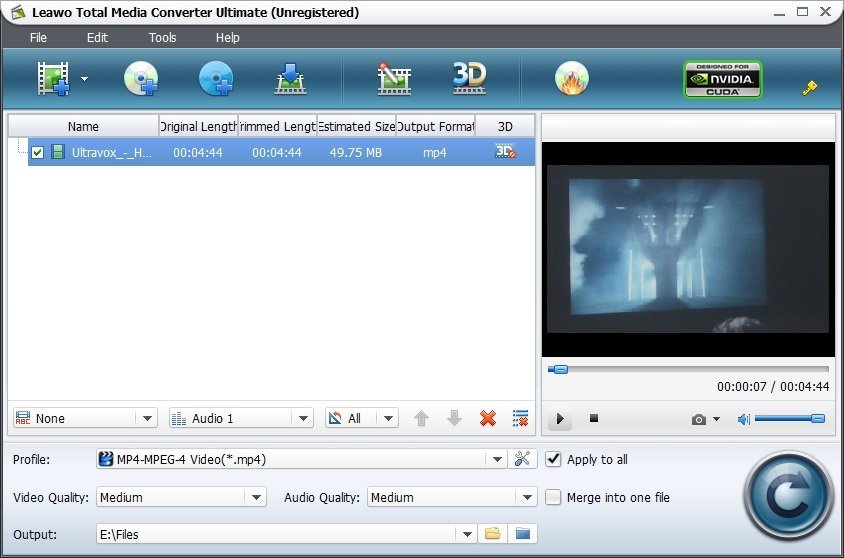The width and height of the screenshot is (844, 558).
Task: Click the 3D disabled icon in Ultravox row
Action: tap(505, 151)
